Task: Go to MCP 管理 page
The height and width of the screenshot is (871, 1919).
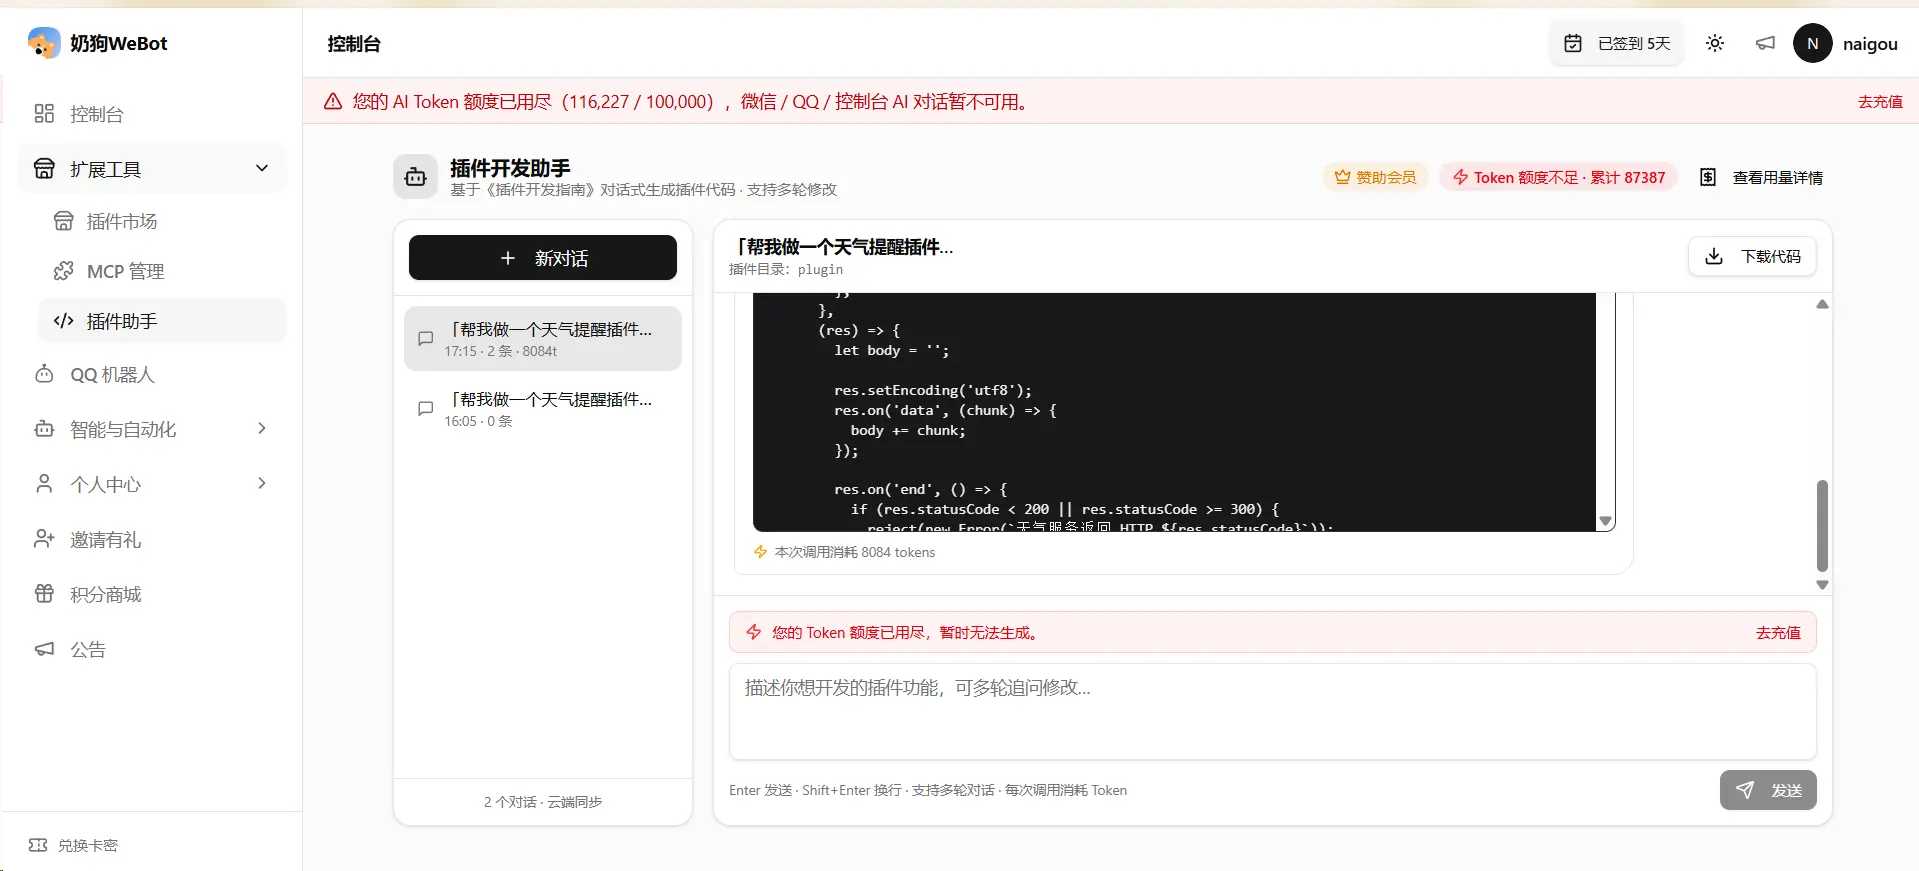Action: point(162,271)
